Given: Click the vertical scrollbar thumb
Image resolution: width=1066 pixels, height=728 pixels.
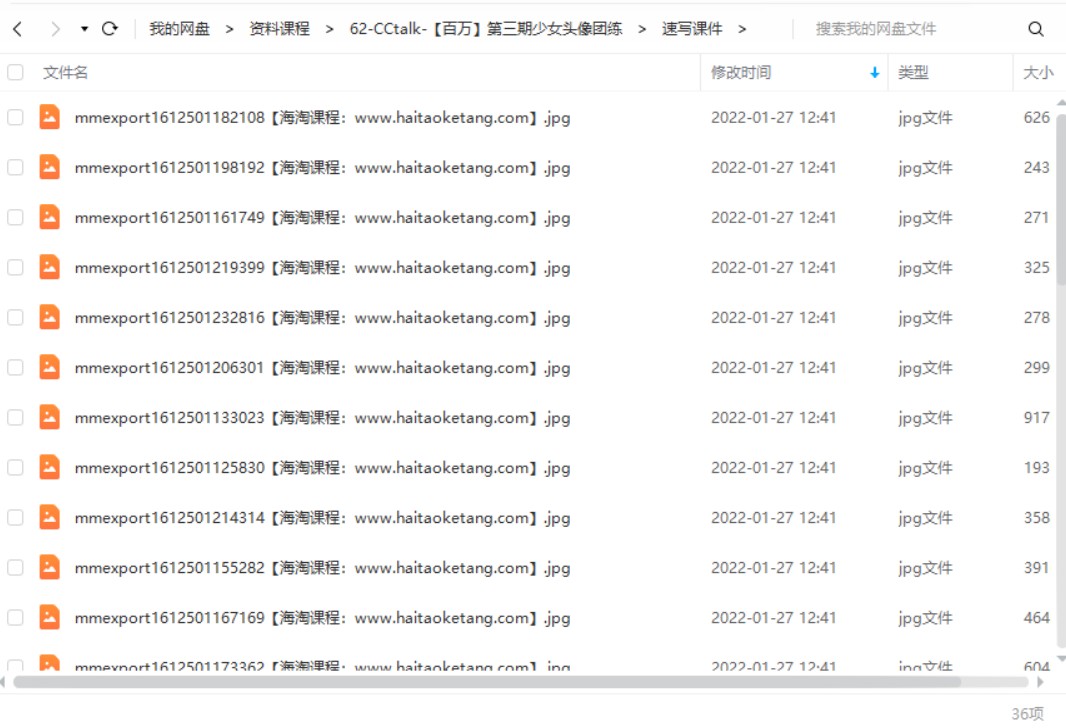Looking at the screenshot, I should (1061, 198).
